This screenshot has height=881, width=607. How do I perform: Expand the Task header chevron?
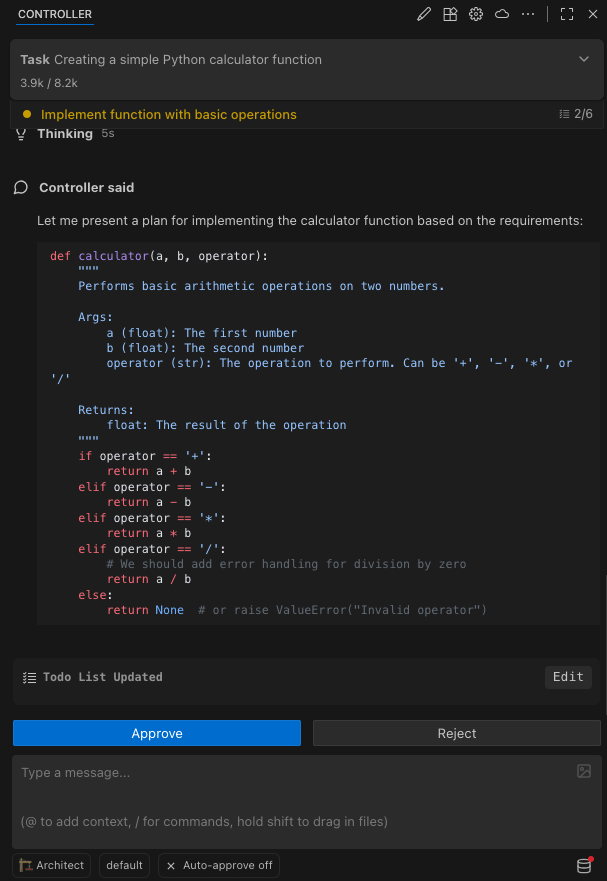584,60
